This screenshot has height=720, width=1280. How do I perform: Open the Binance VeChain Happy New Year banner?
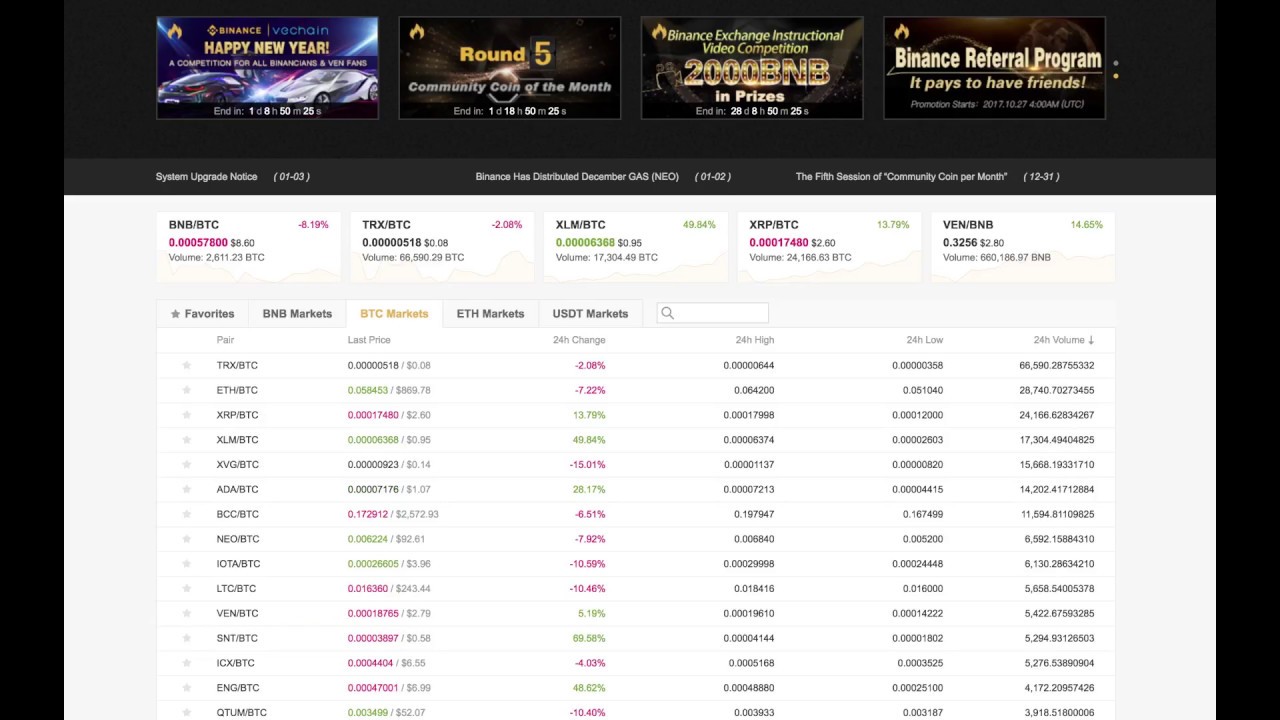click(x=267, y=68)
